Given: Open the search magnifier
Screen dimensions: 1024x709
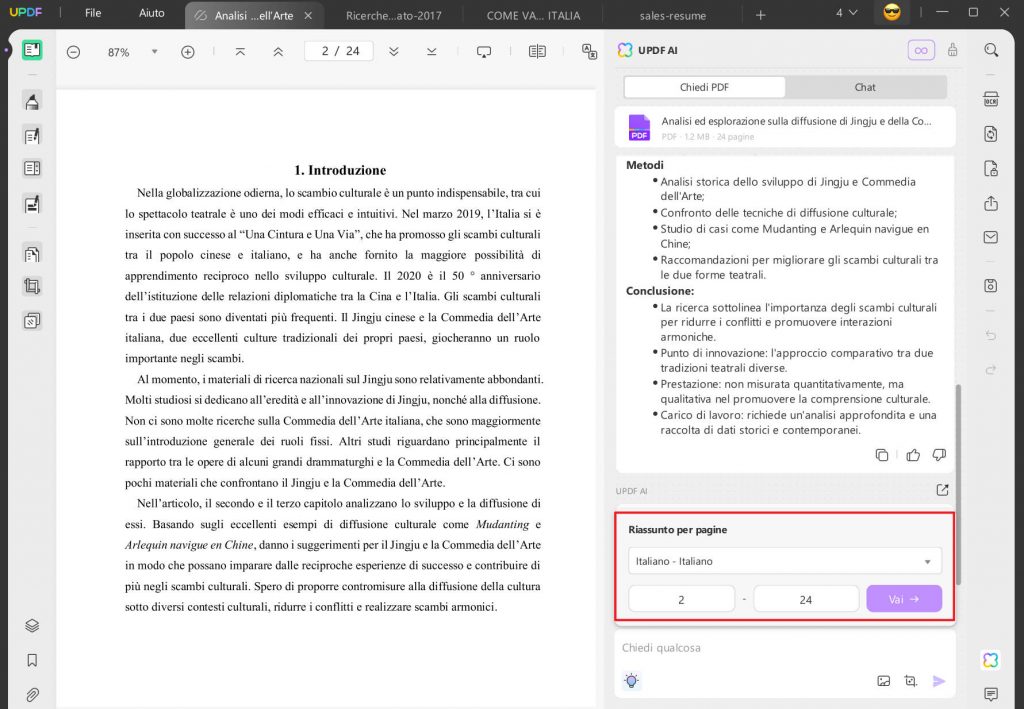Looking at the screenshot, I should pos(991,50).
